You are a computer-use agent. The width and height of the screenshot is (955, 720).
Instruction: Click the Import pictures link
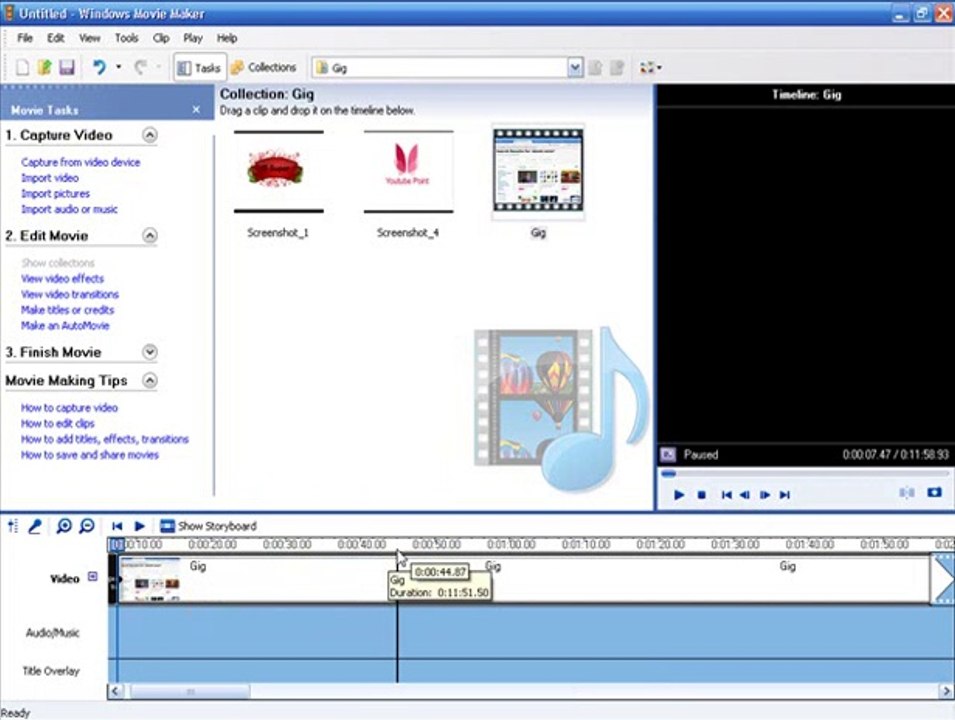pyautogui.click(x=55, y=194)
